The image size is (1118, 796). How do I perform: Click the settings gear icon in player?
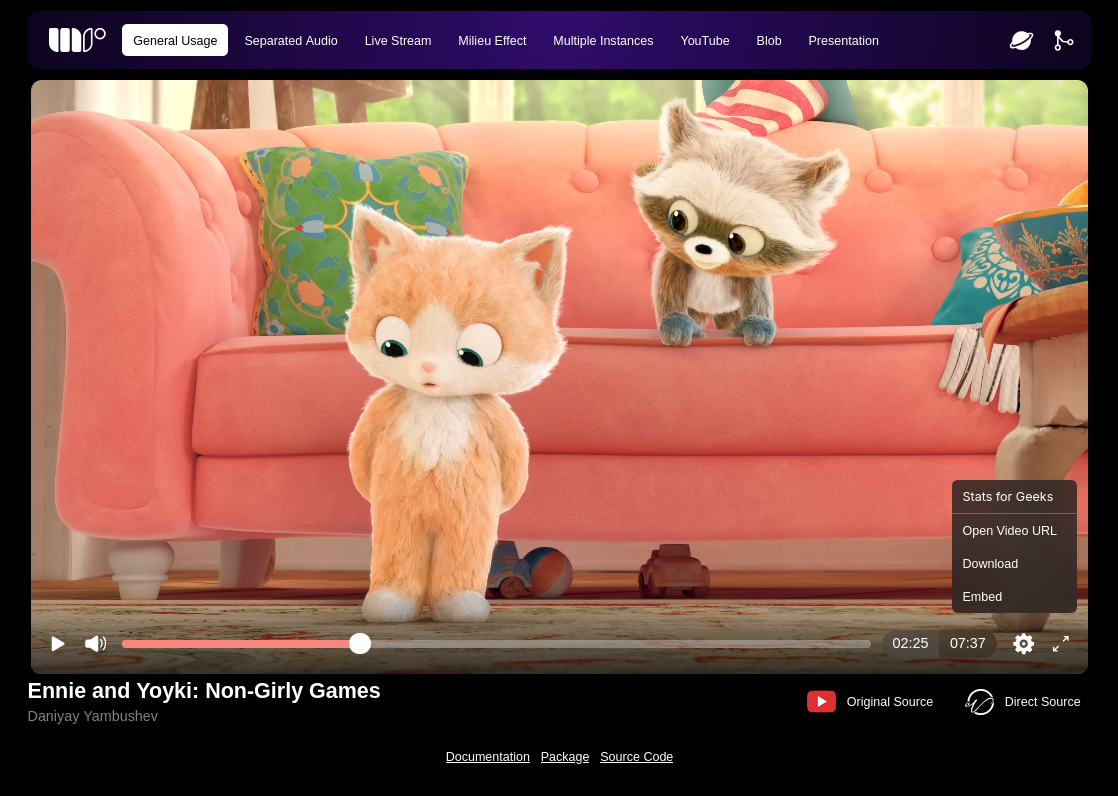pyautogui.click(x=1023, y=644)
